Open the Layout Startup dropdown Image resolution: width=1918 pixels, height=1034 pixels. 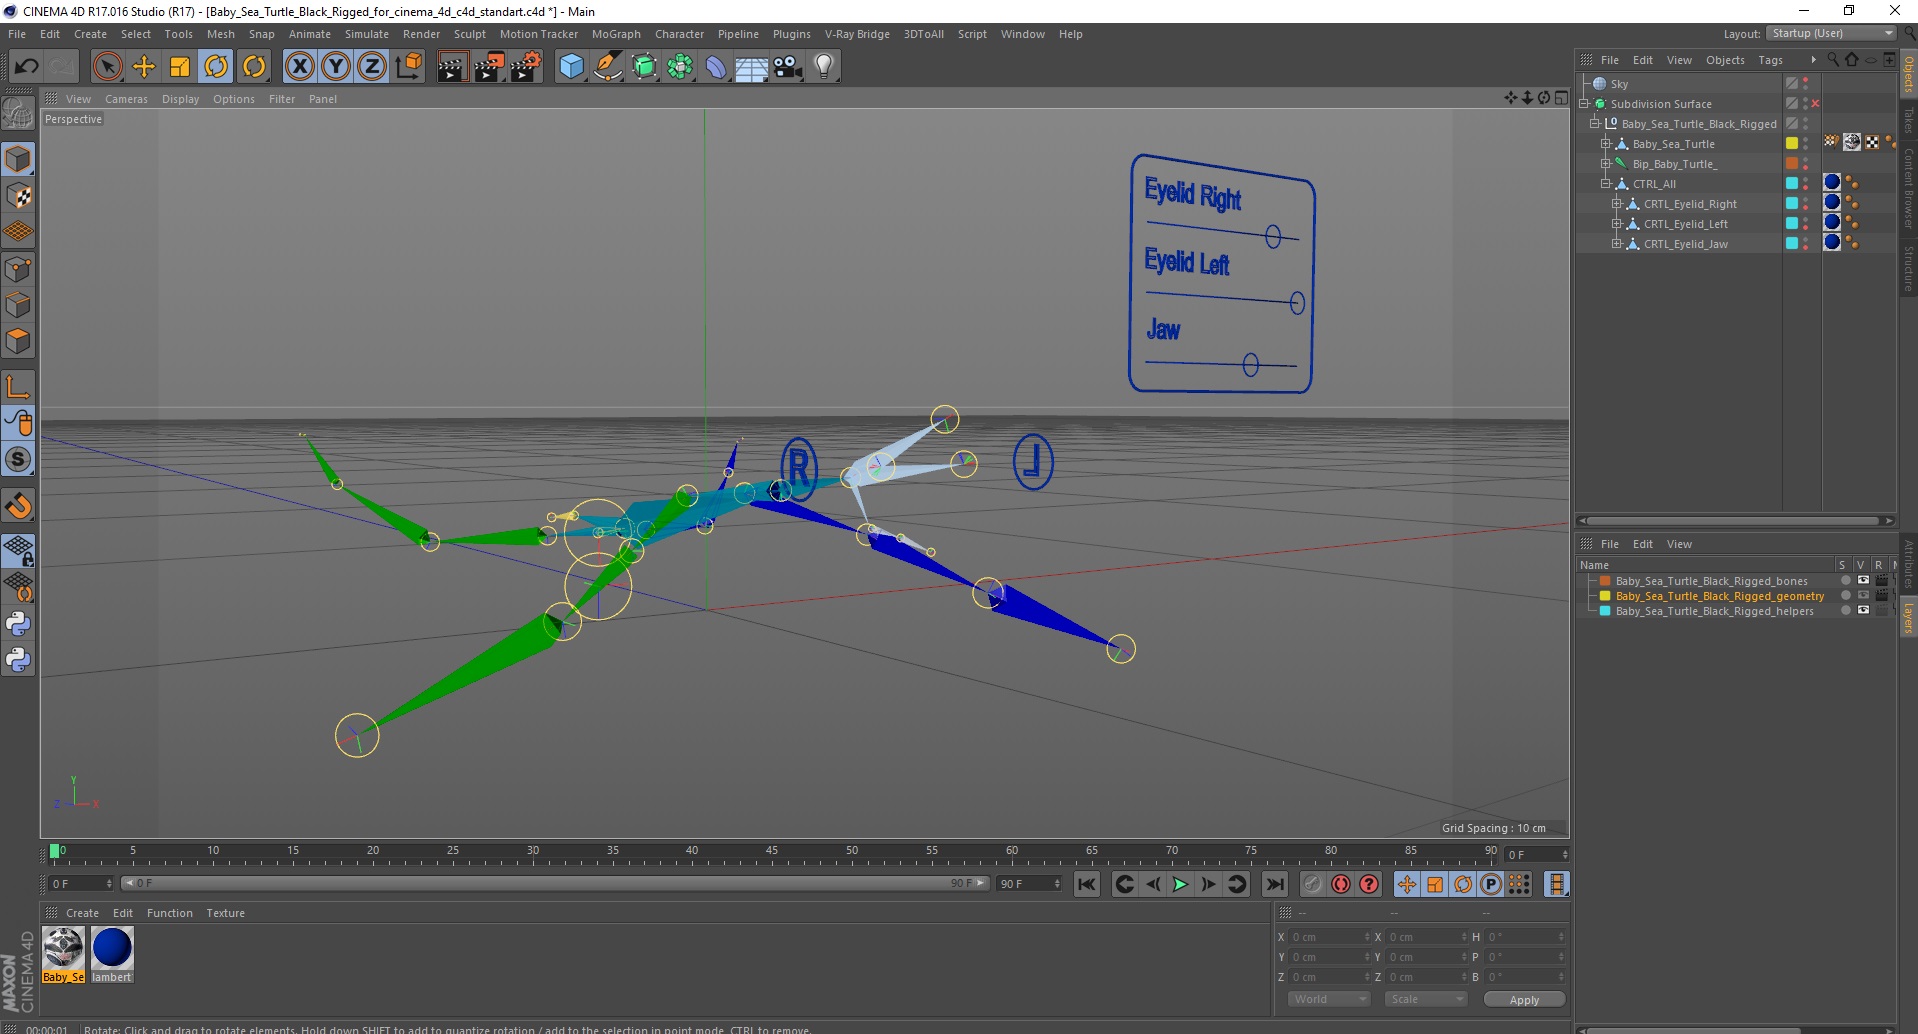1830,33
